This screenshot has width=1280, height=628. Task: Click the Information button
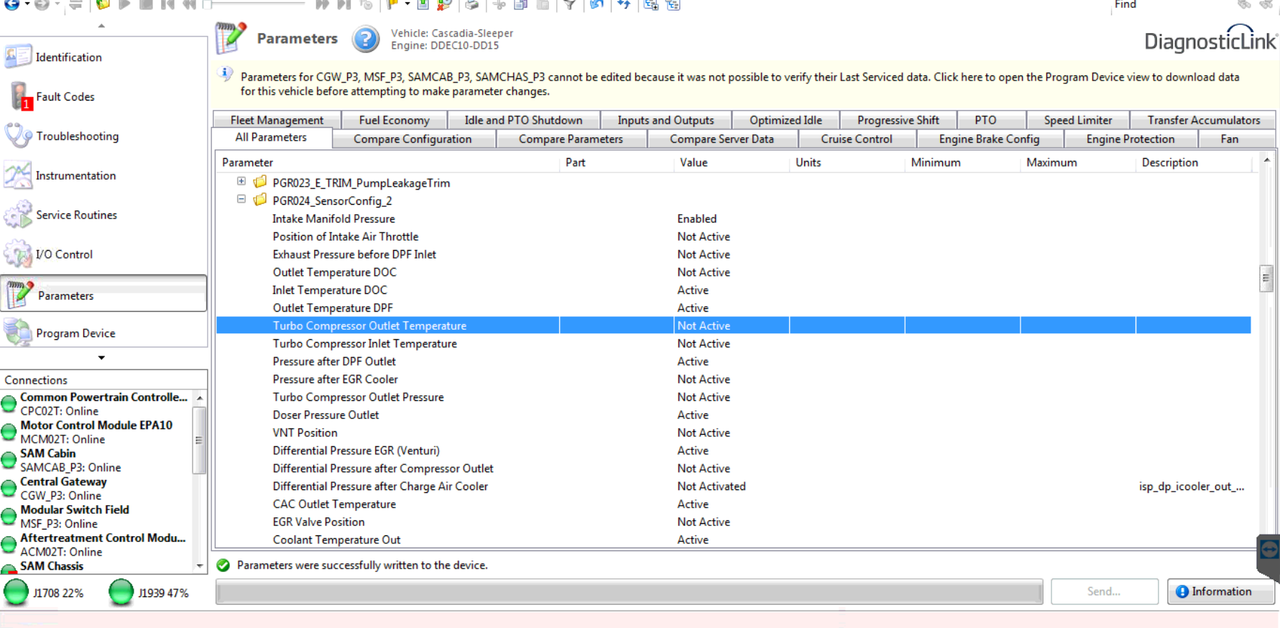click(x=1221, y=592)
